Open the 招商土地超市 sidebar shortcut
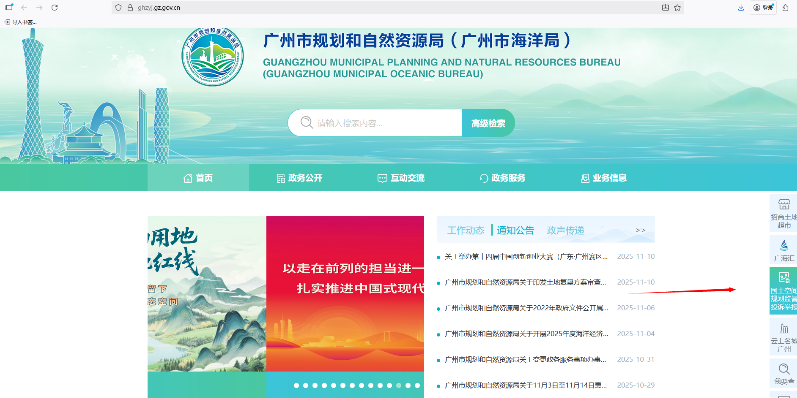Screen dimensions: 797x398 [783, 212]
